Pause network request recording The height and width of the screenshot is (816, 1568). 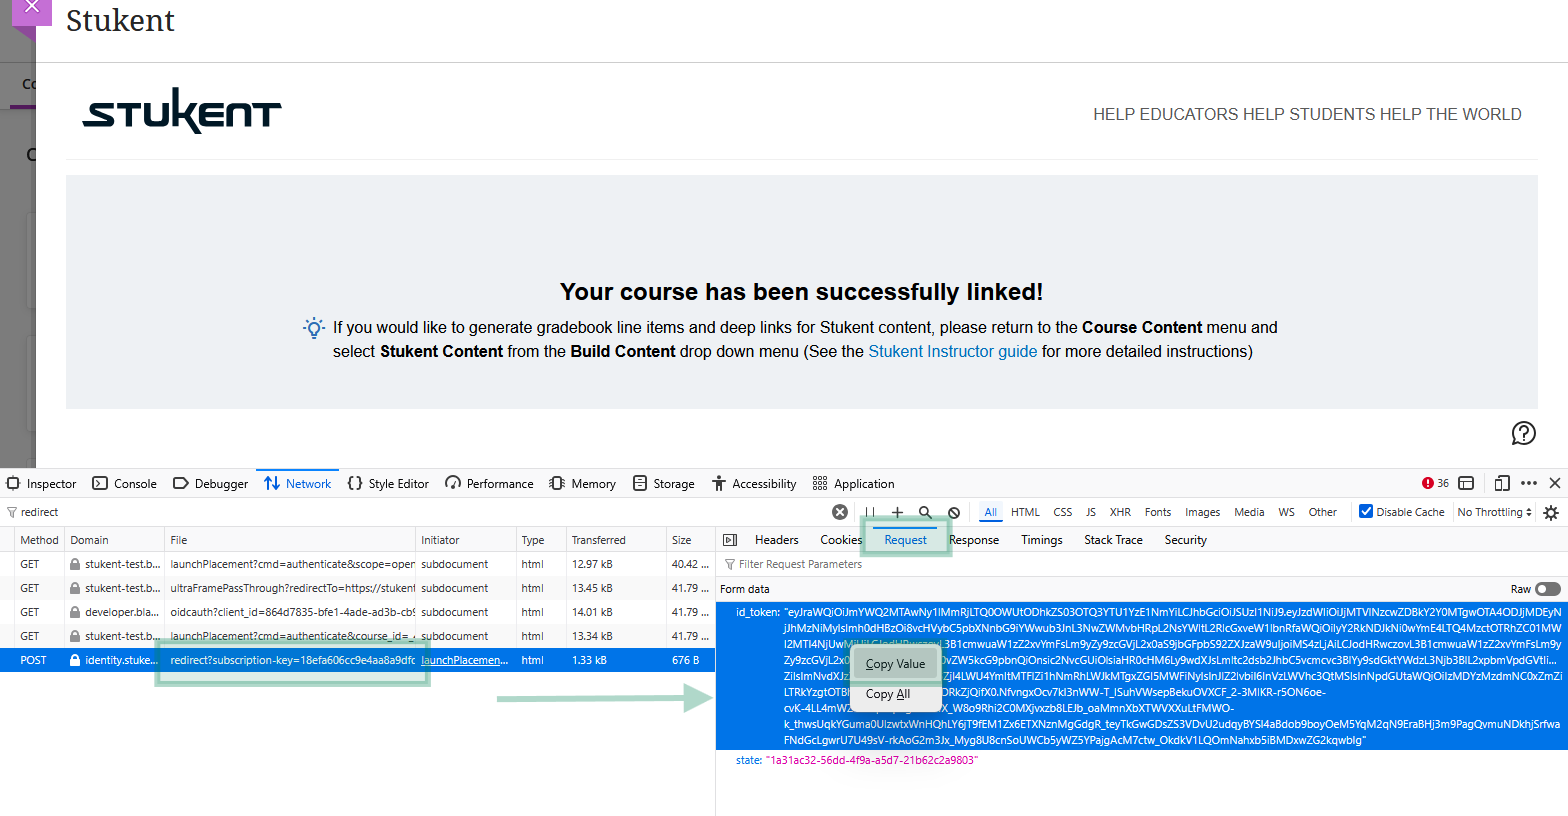click(870, 512)
